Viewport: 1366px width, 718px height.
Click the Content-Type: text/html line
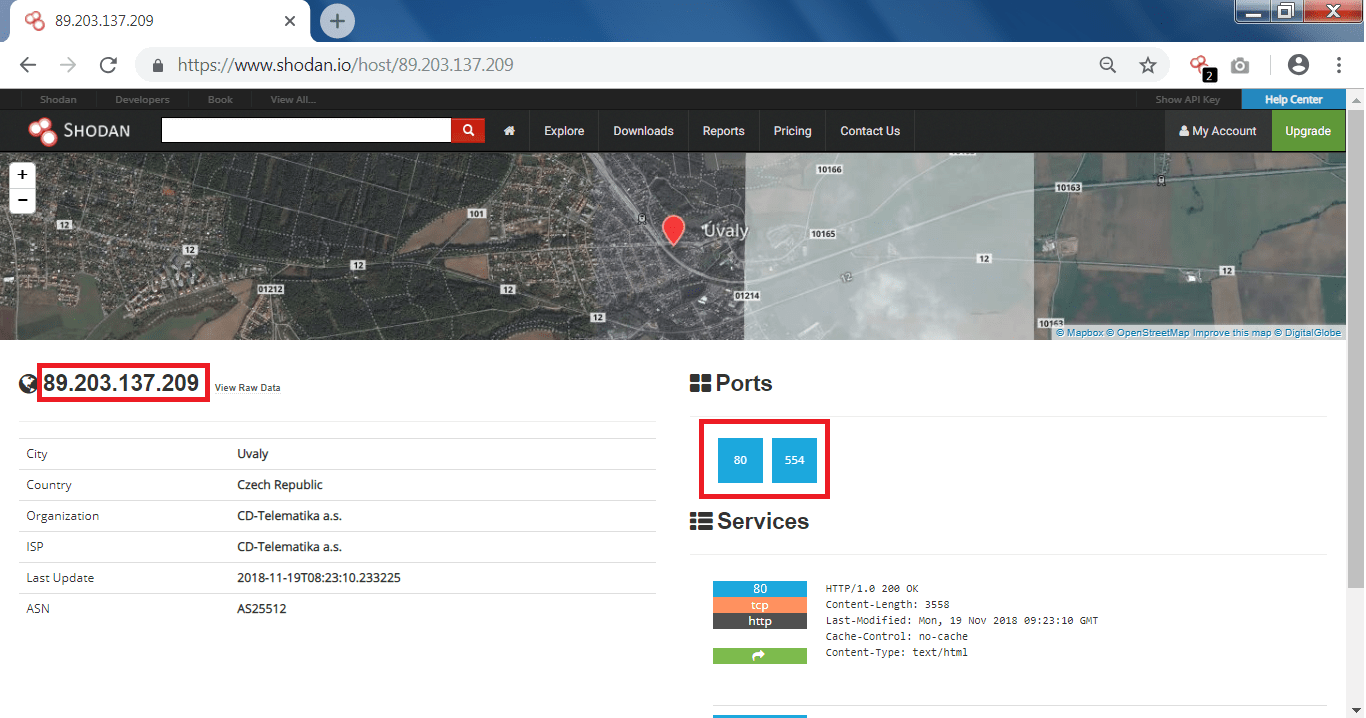point(897,653)
